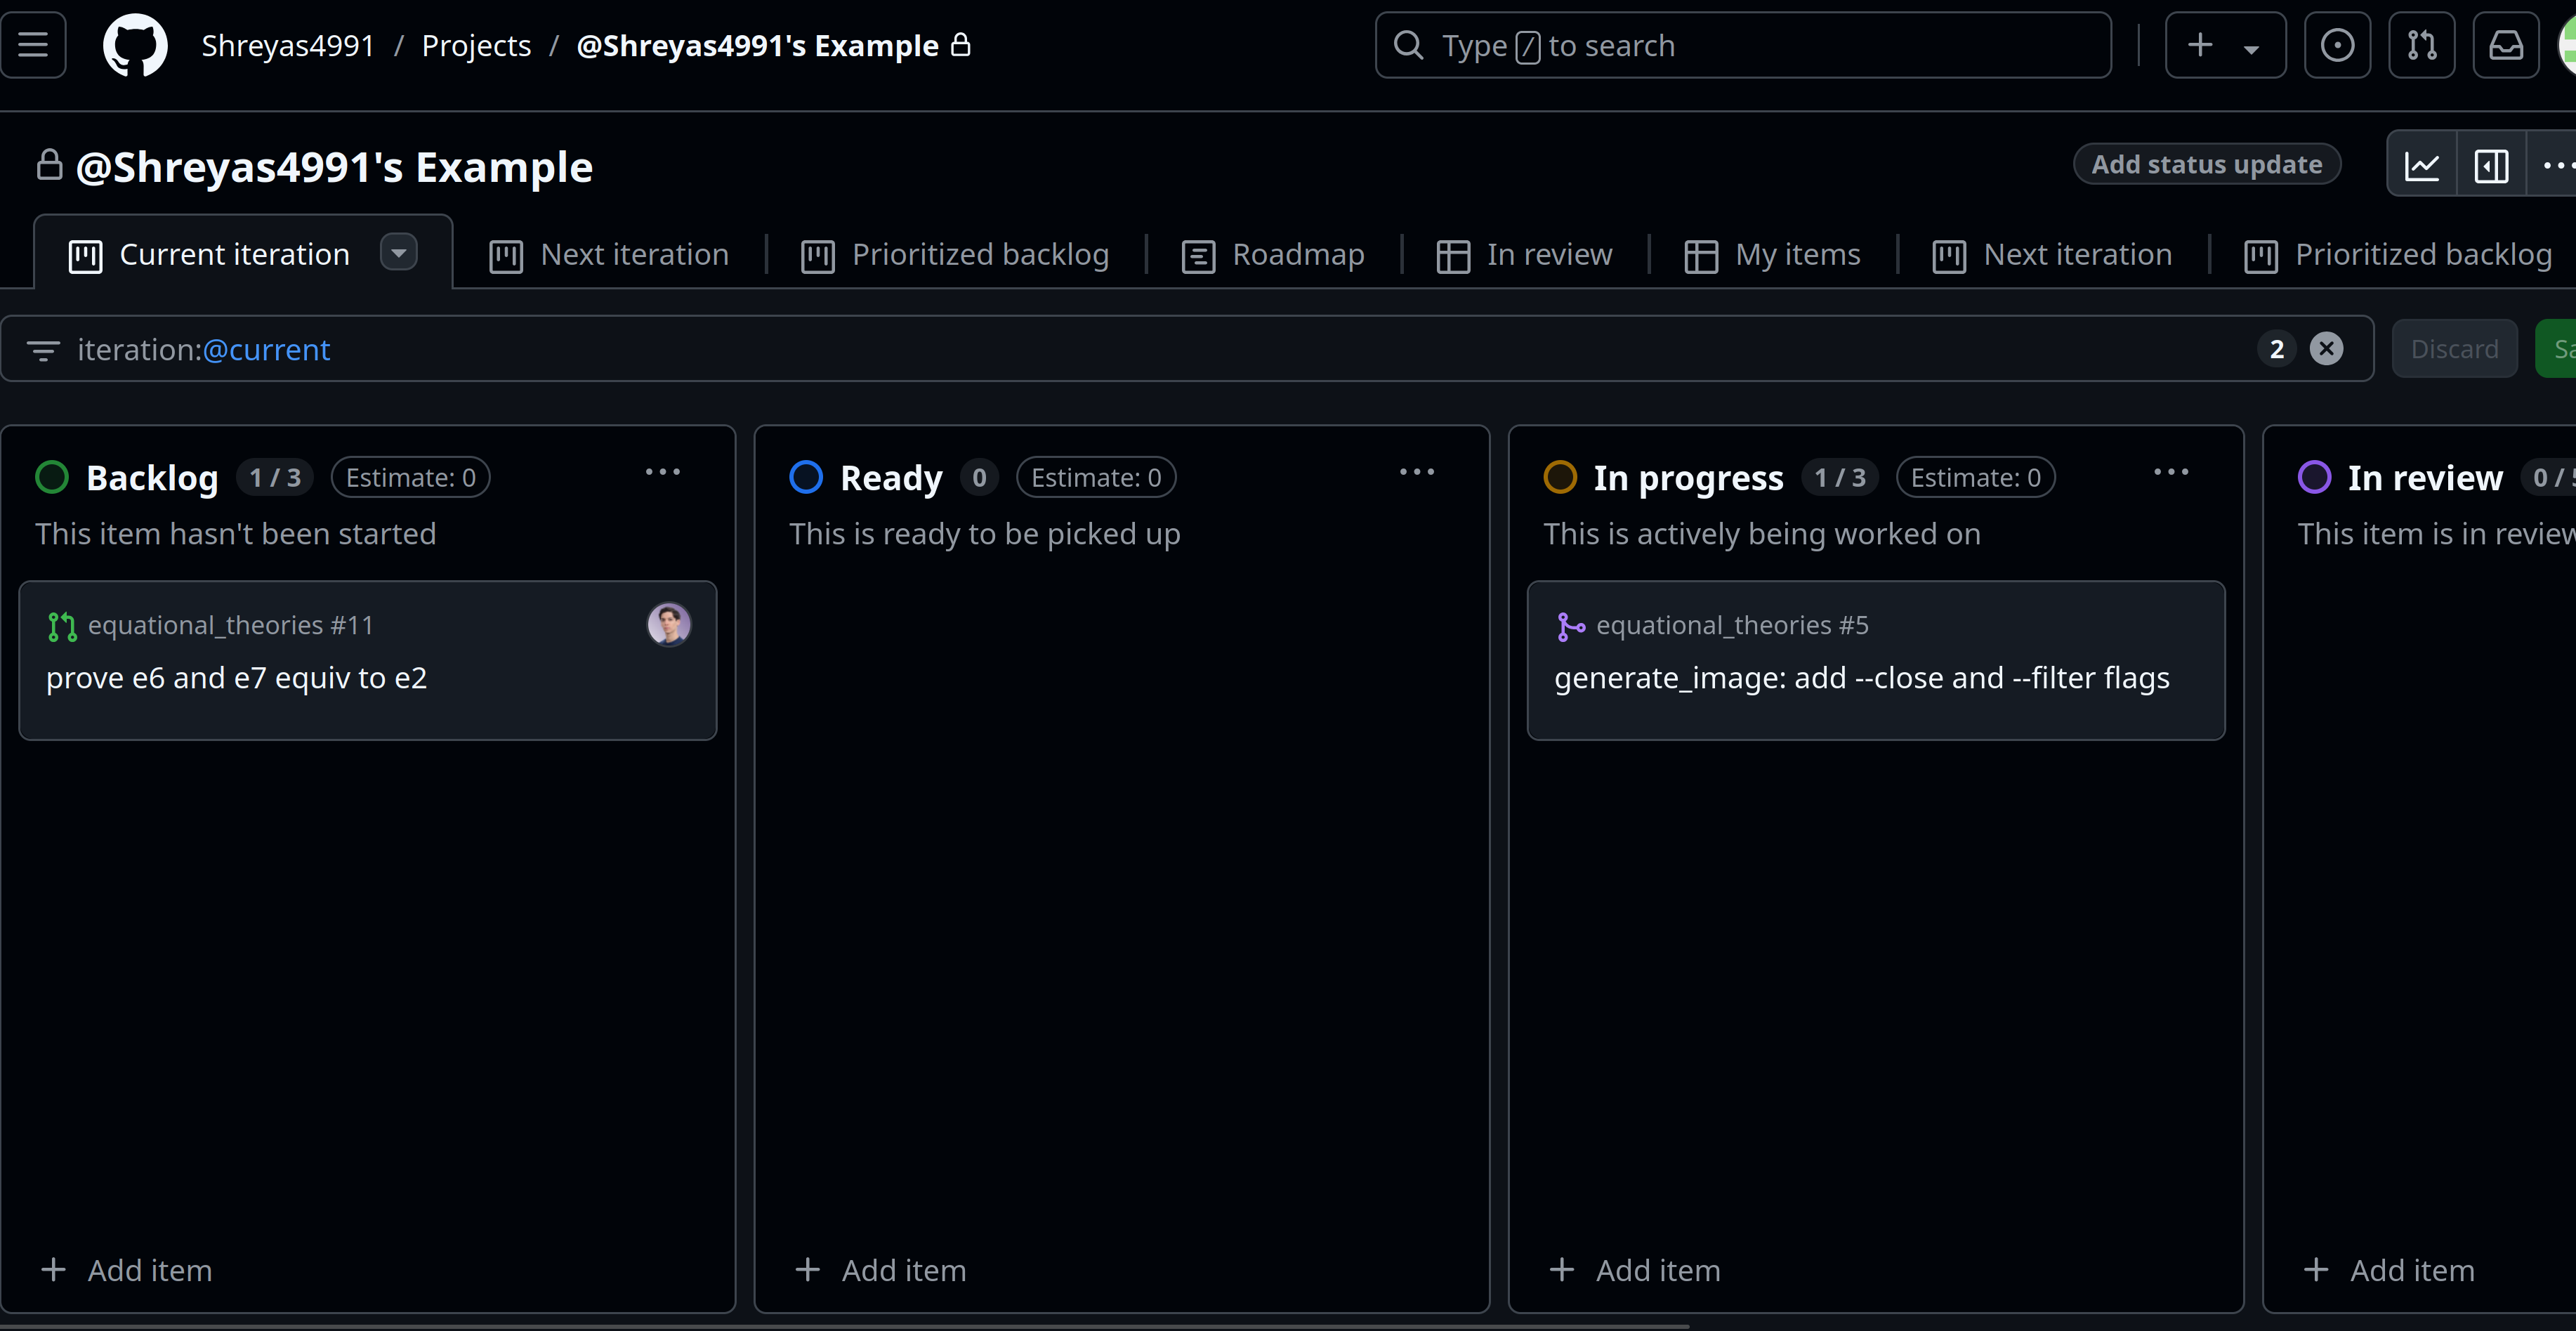The width and height of the screenshot is (2576, 1331).
Task: Open the create new plus button
Action: (x=2199, y=45)
